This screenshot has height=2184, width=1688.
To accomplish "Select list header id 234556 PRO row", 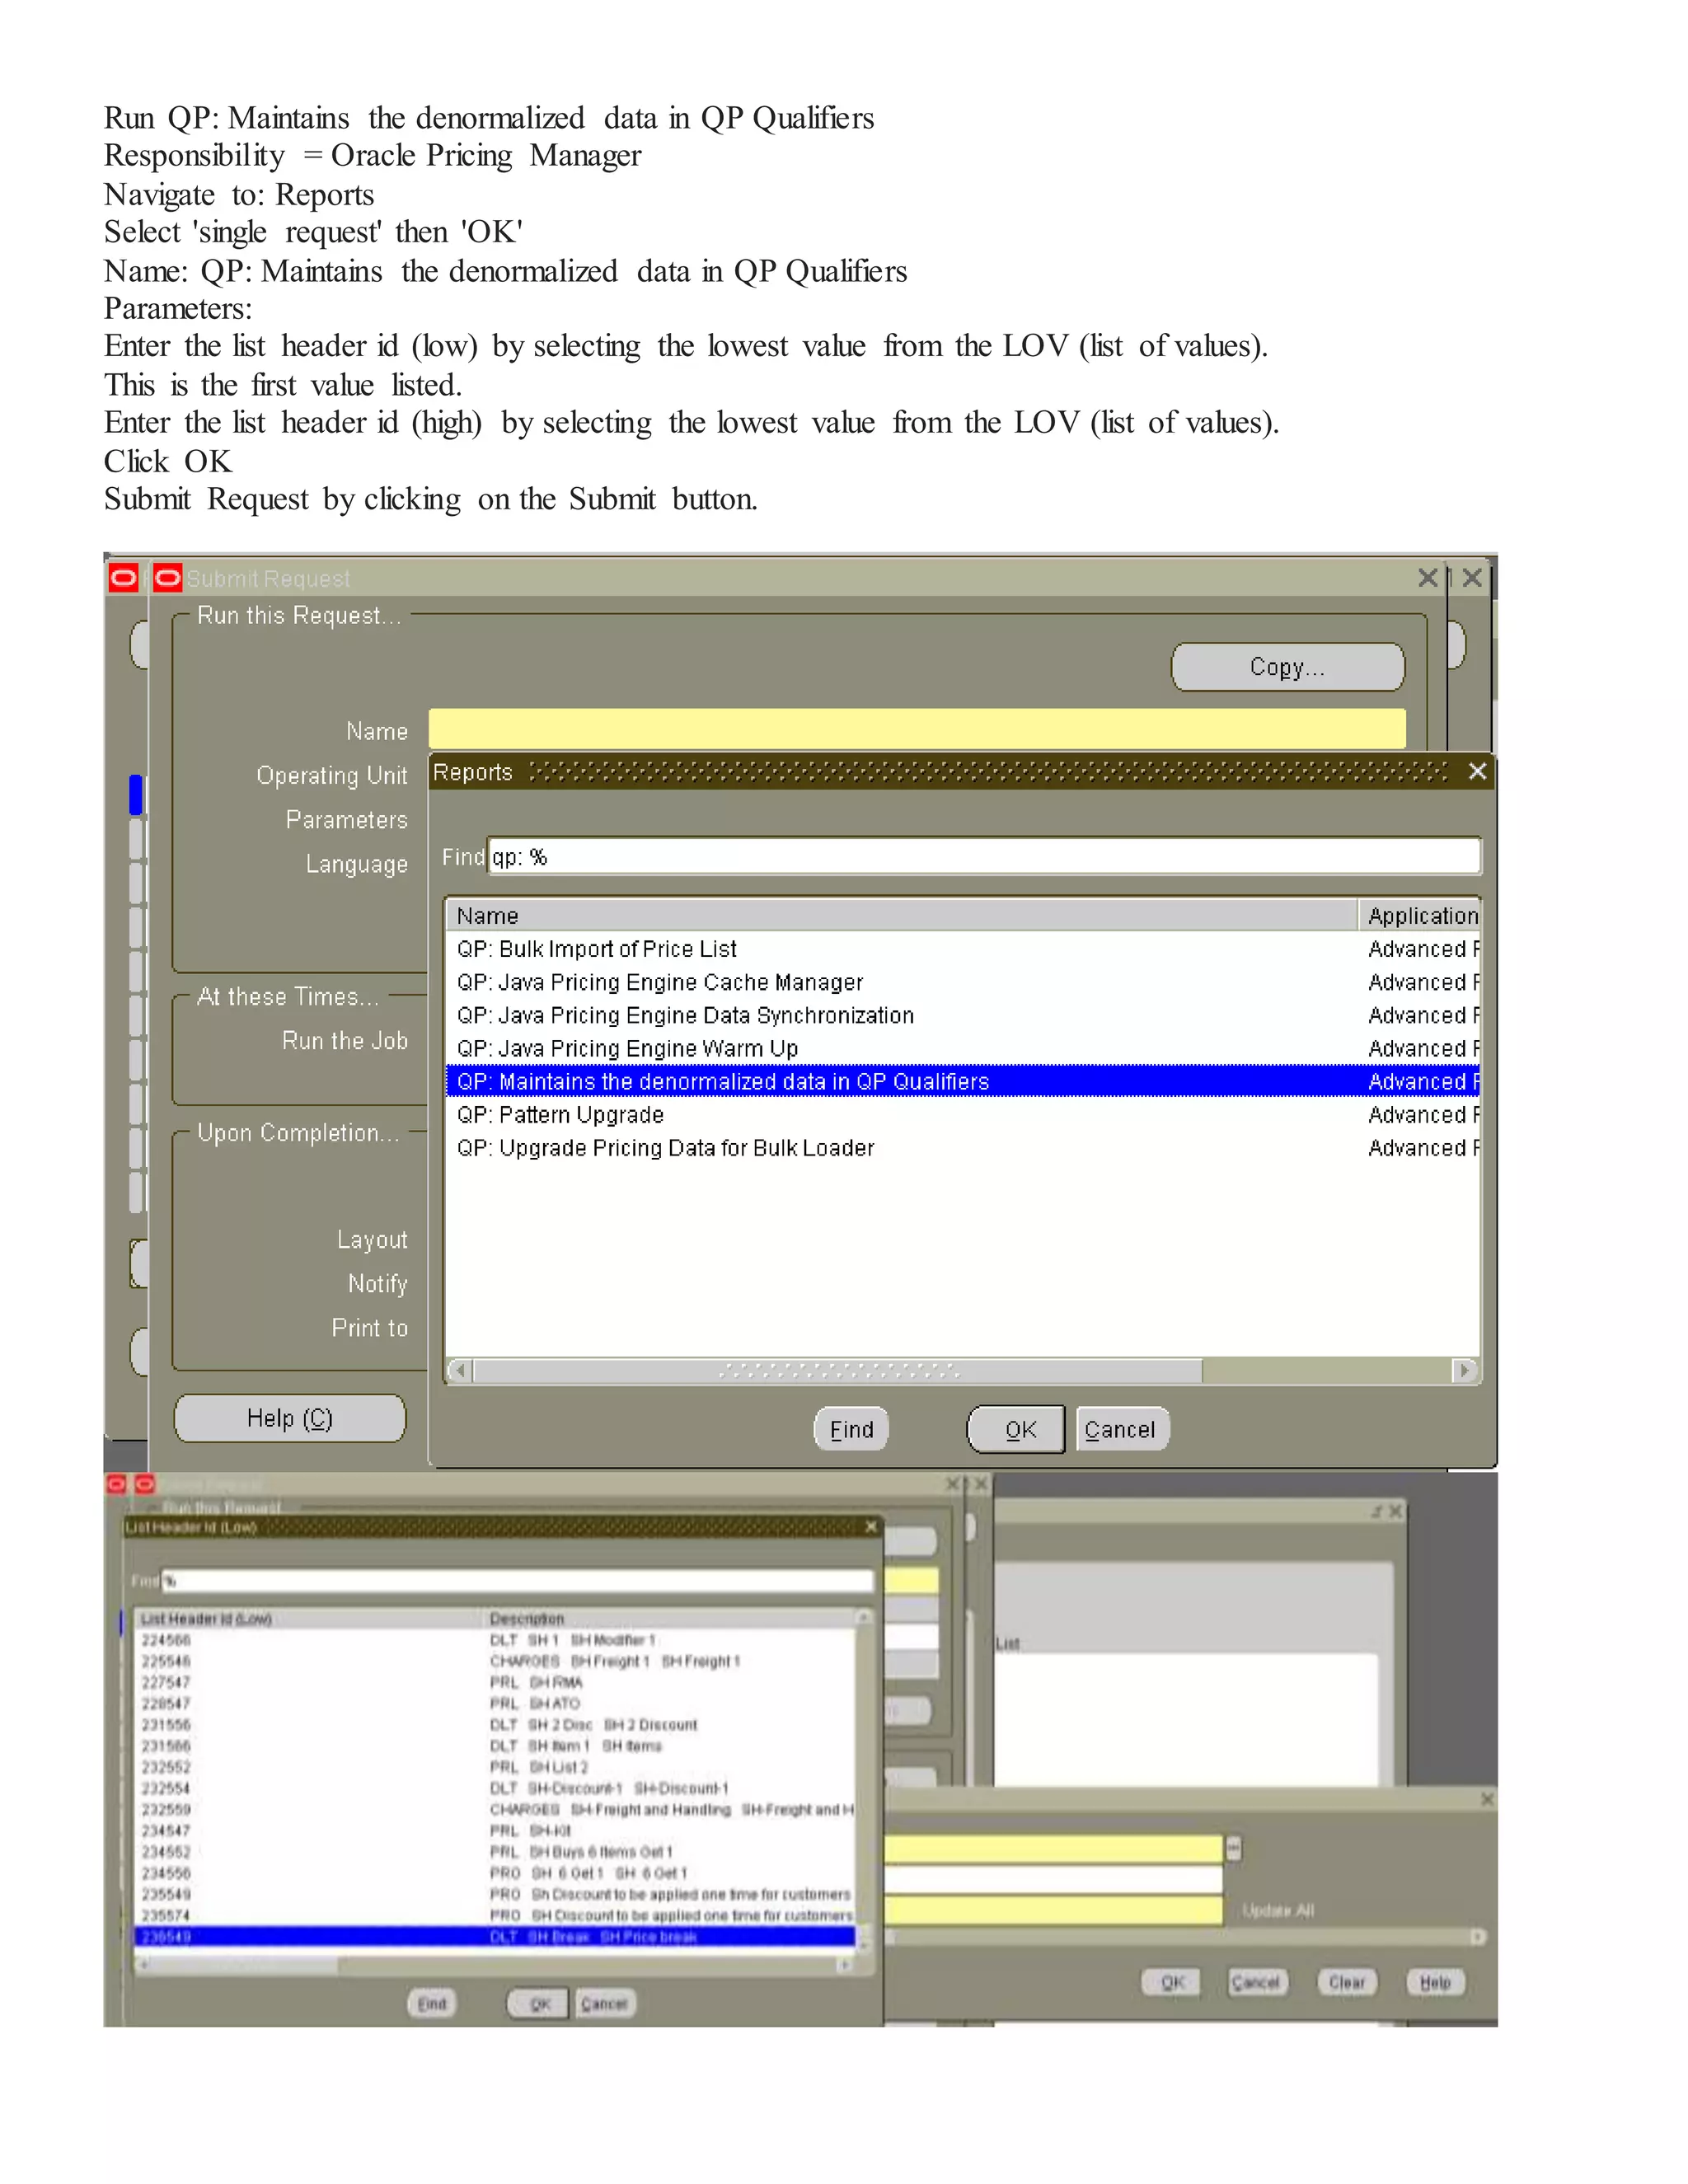I will (495, 1873).
